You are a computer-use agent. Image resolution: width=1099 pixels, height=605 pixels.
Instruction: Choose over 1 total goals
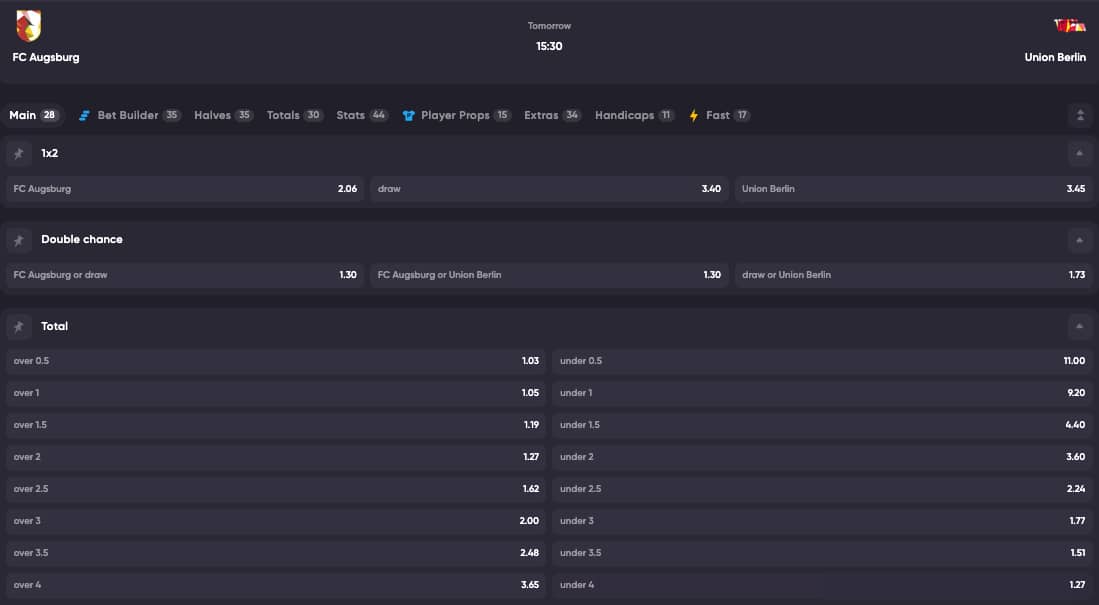276,393
